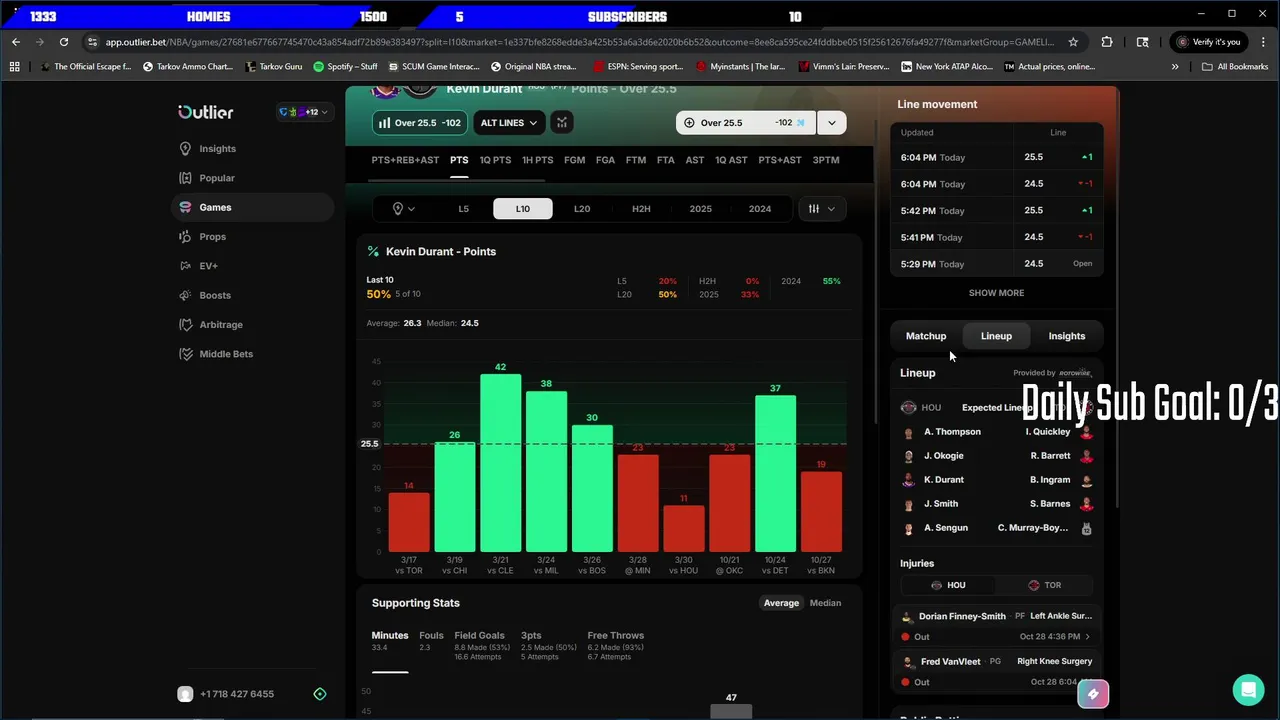The image size is (1280, 720).
Task: Click SHOW MORE under line movement
Action: 996,293
